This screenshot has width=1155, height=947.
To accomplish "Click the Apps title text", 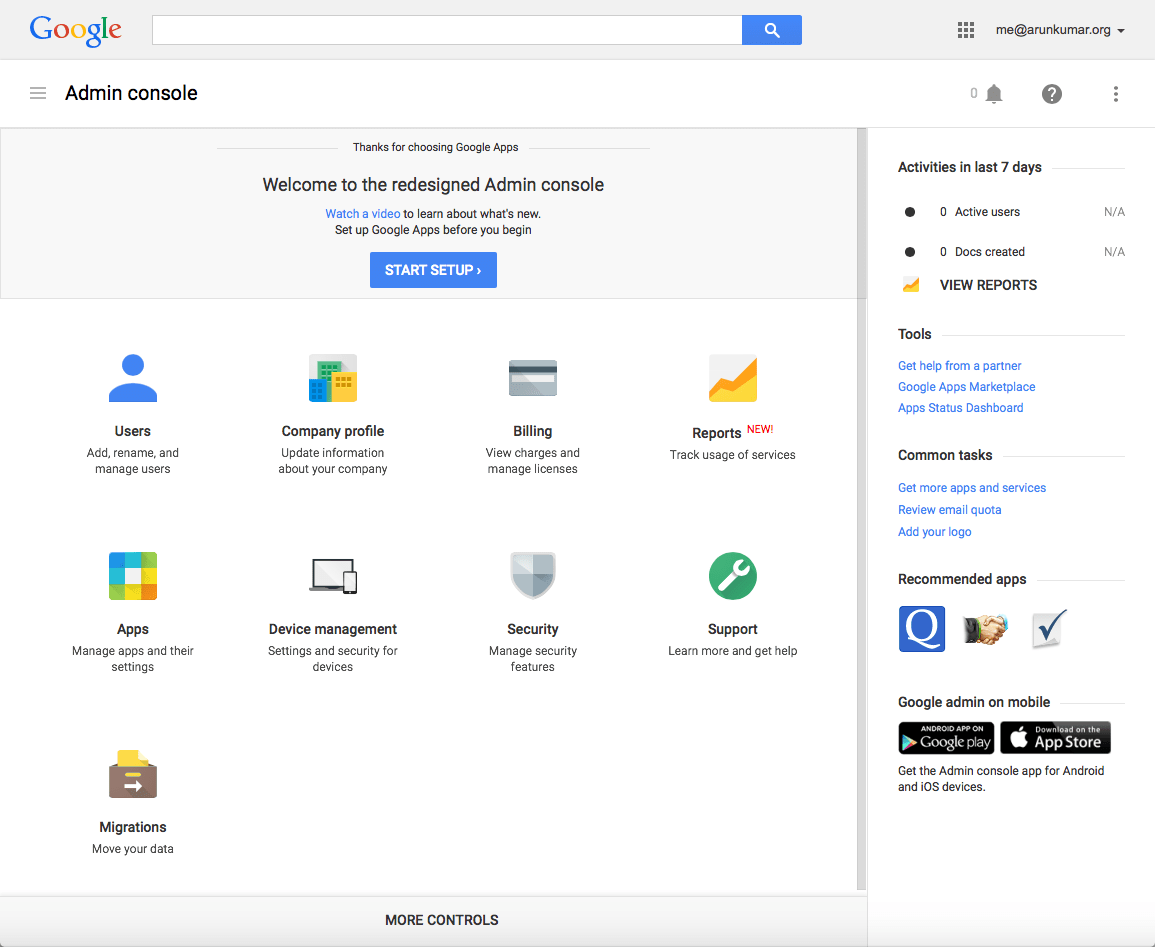I will pos(133,629).
